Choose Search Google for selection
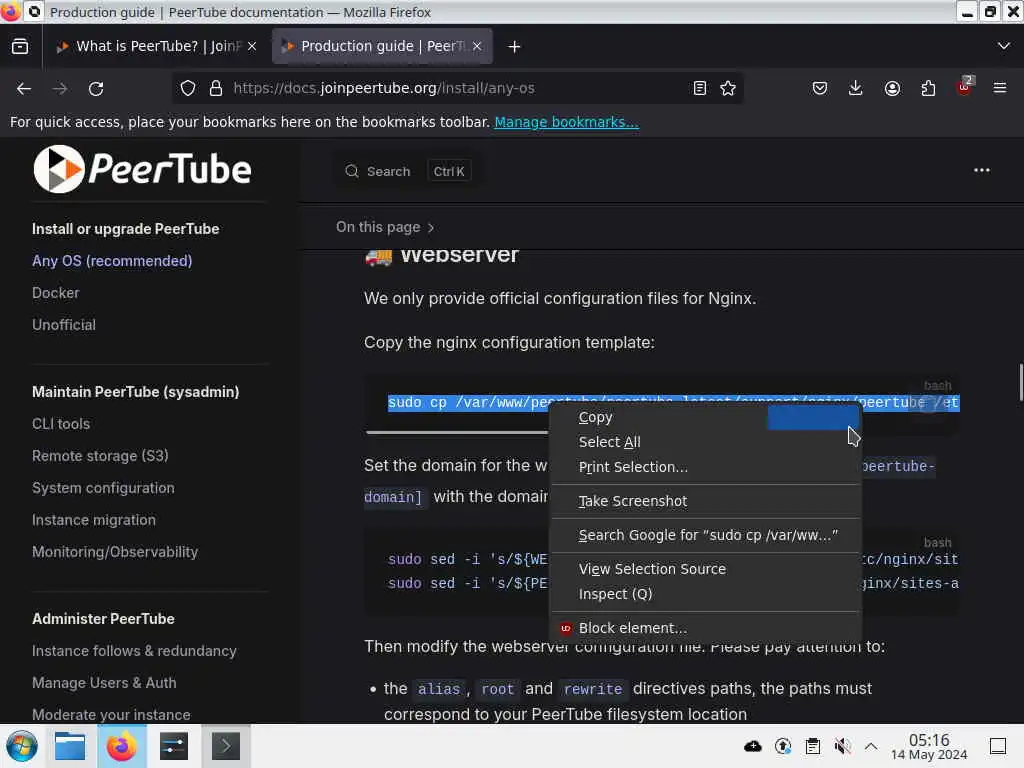 coord(705,535)
